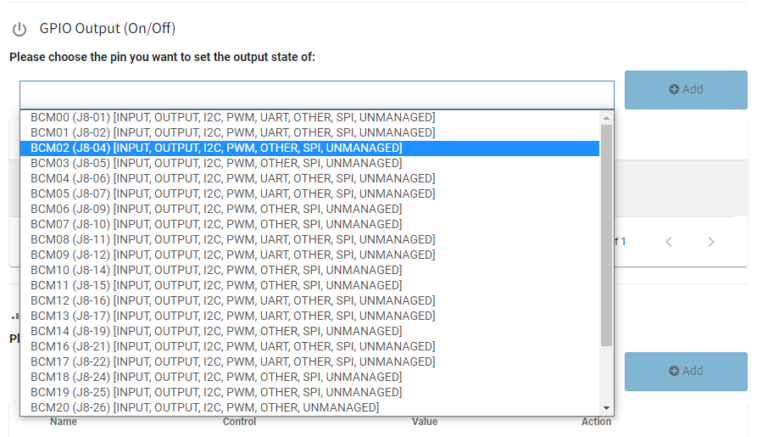Choose BCM17 (J8-22) from the dropdown

click(232, 361)
